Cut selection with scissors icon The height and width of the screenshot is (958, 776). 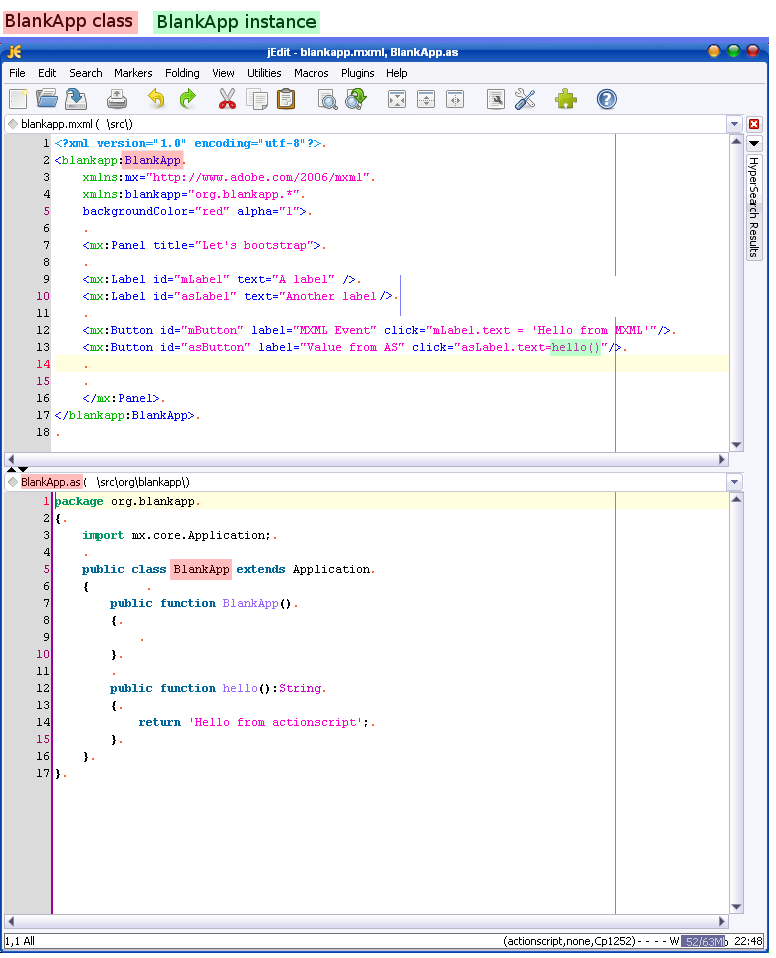(x=227, y=99)
